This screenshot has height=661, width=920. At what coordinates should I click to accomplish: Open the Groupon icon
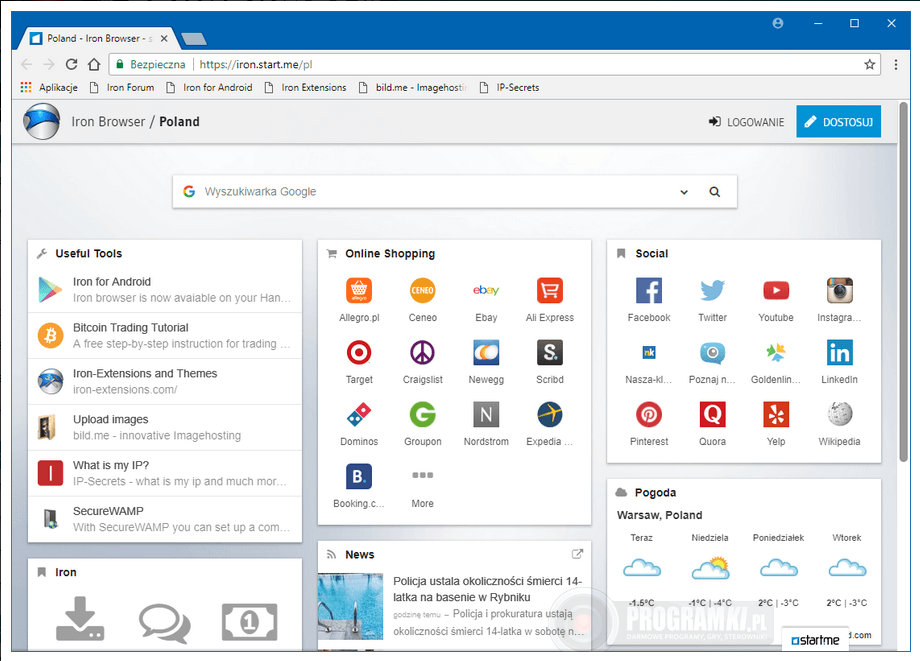(x=422, y=415)
